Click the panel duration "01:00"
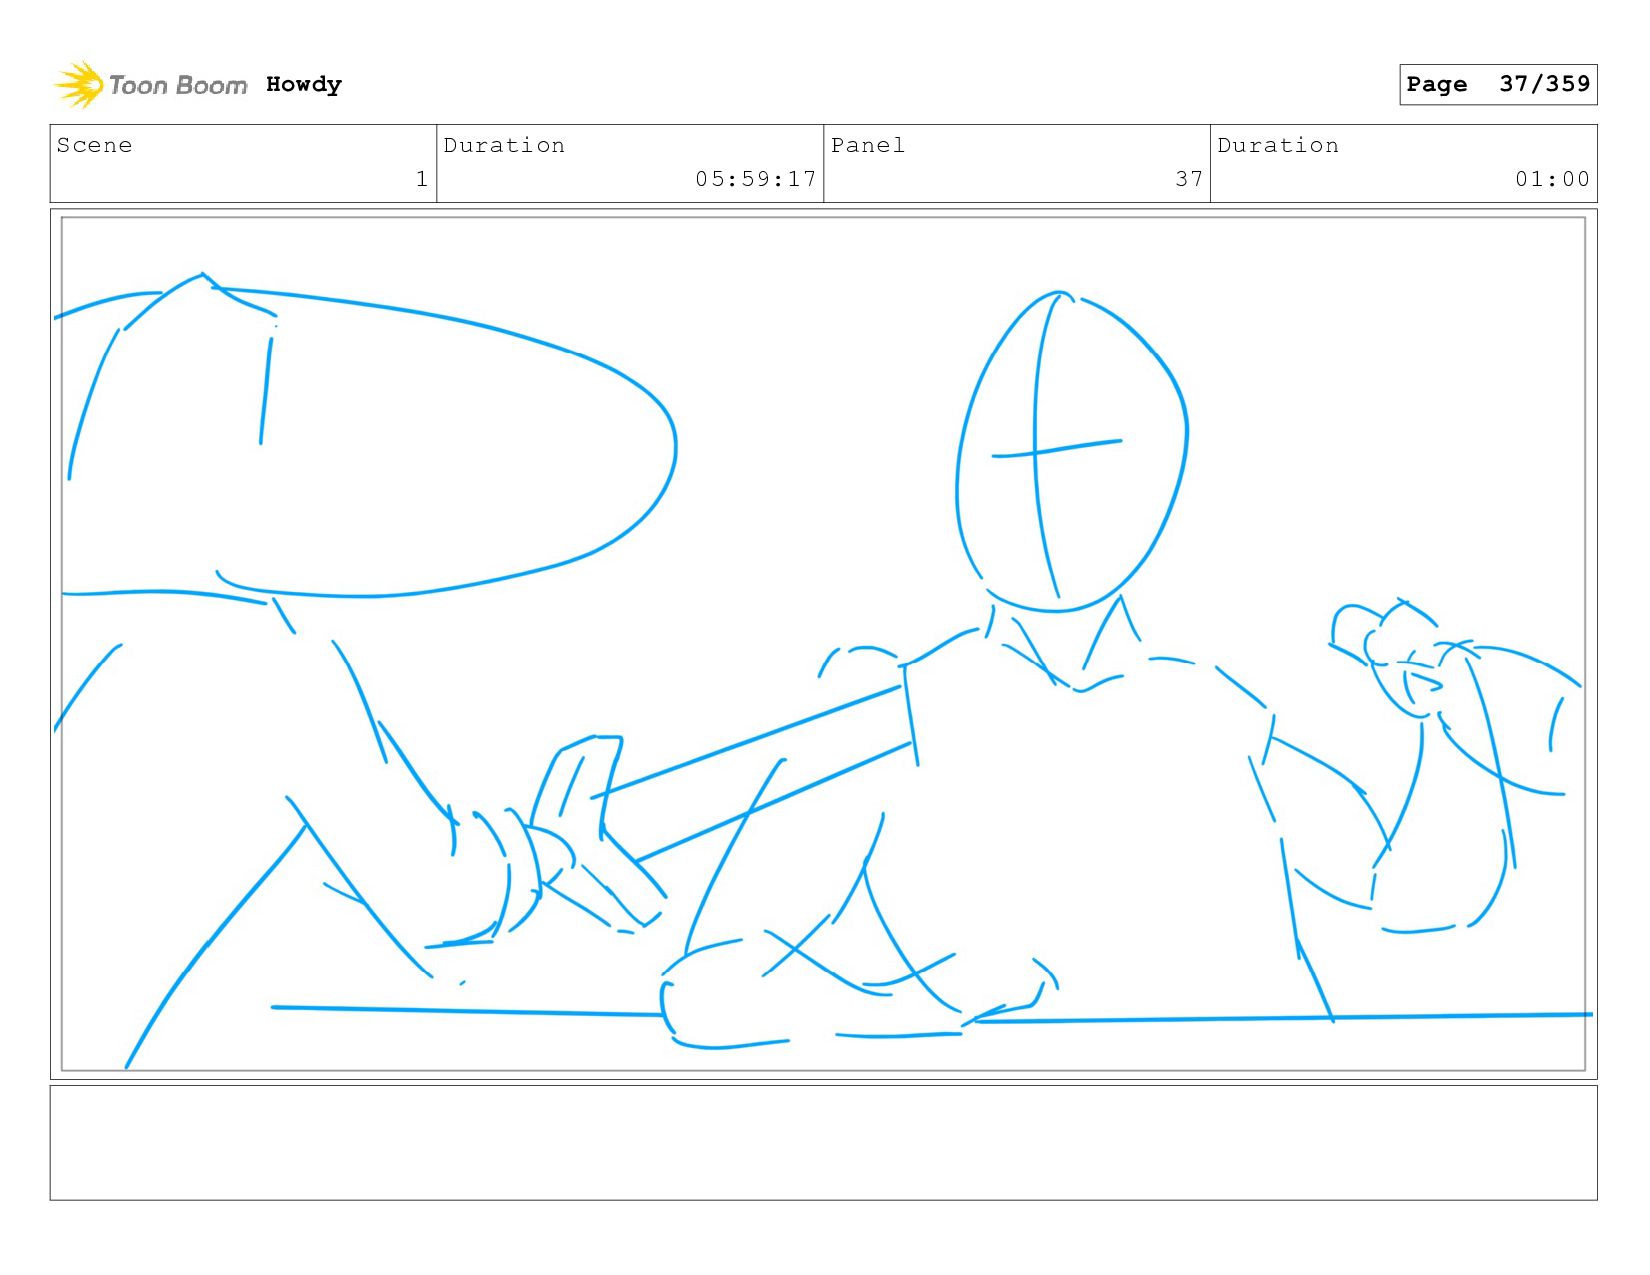Image resolution: width=1650 pixels, height=1275 pixels. click(x=1552, y=179)
